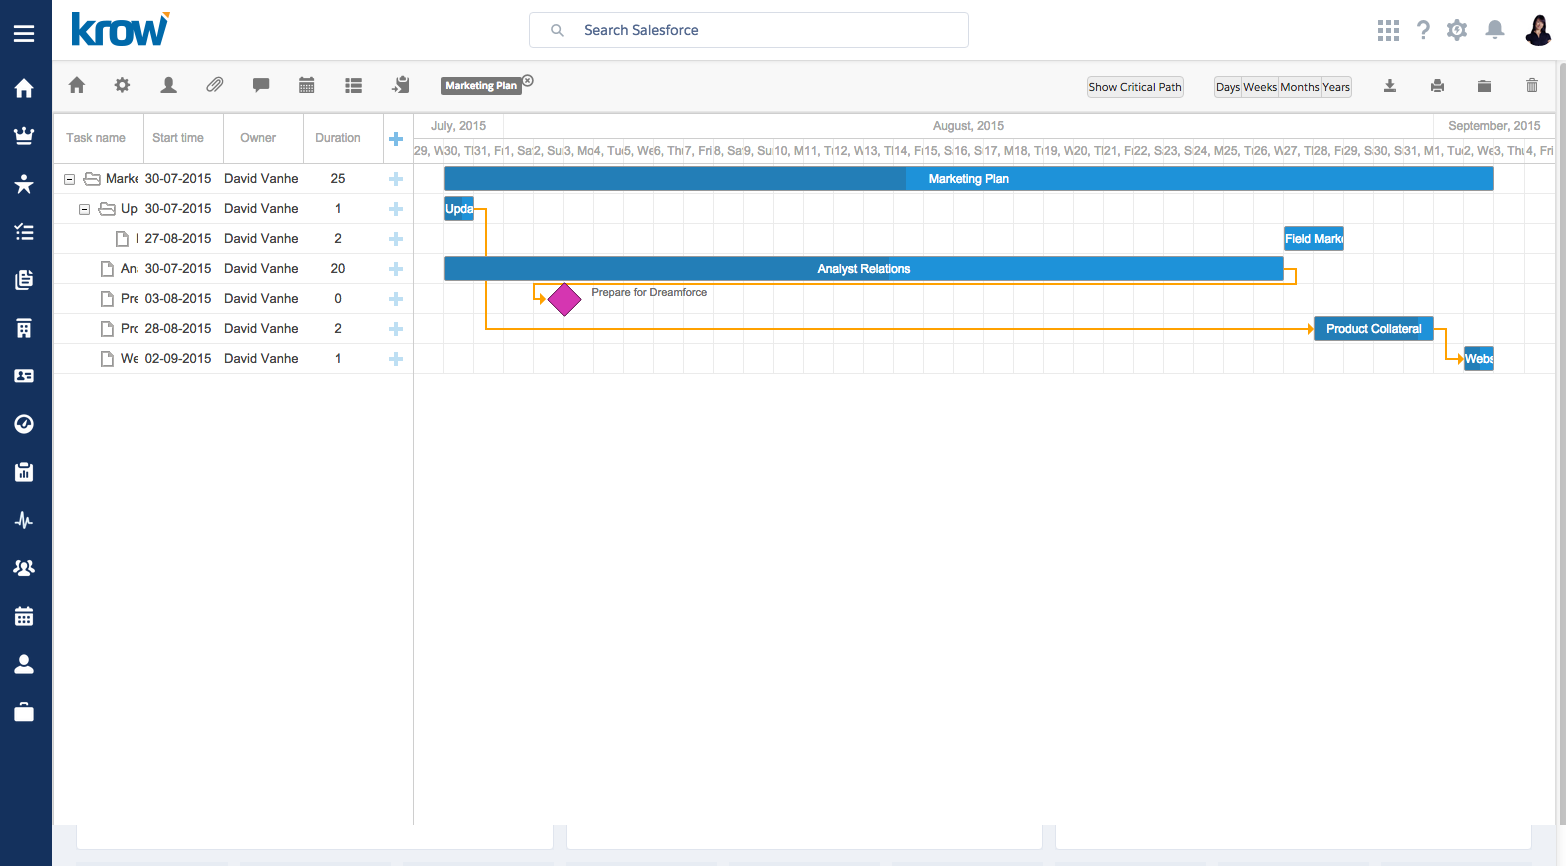Viewport: 1566px width, 866px height.
Task: Open the user profile avatar
Action: 1538,30
